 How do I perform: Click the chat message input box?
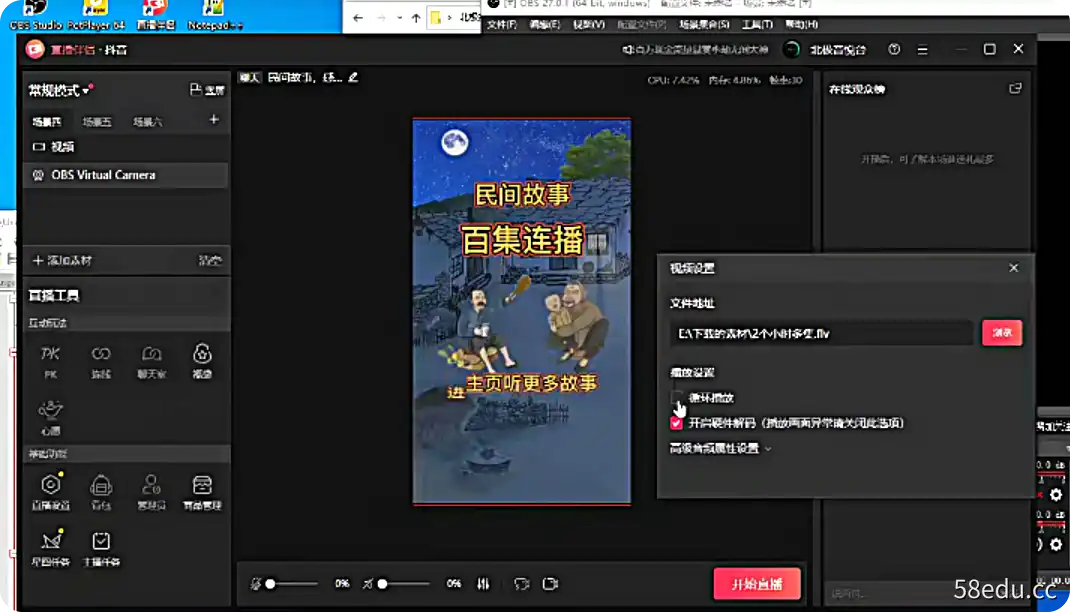(927, 594)
